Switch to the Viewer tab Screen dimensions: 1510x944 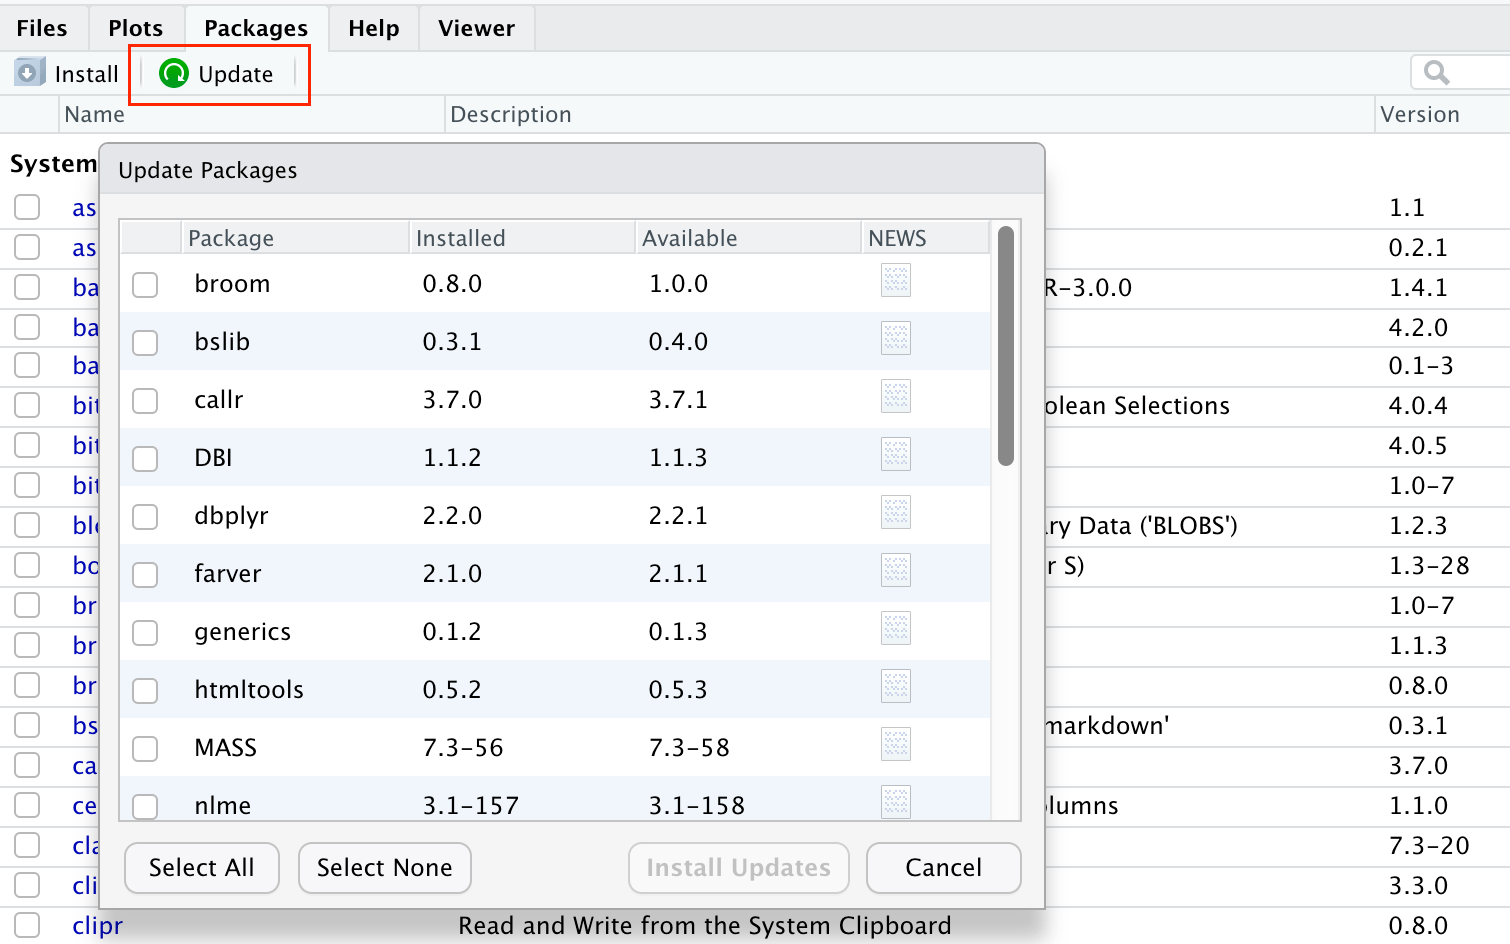477,28
